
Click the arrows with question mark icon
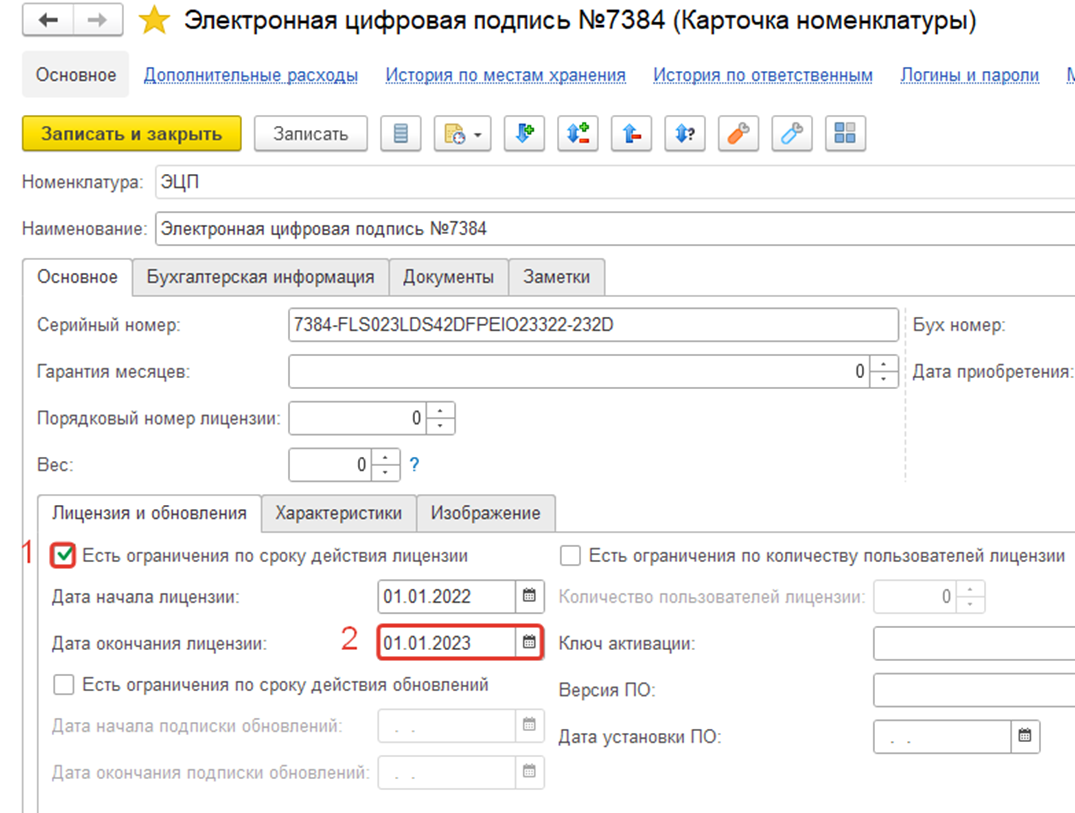[685, 133]
